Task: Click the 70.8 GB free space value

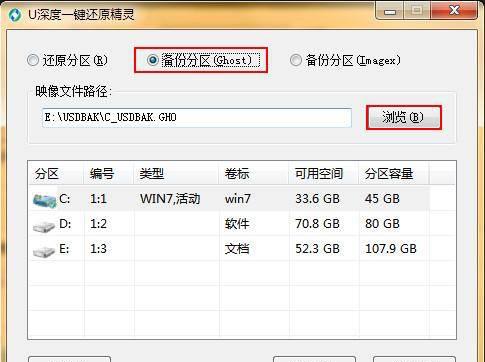Action: 317,224
